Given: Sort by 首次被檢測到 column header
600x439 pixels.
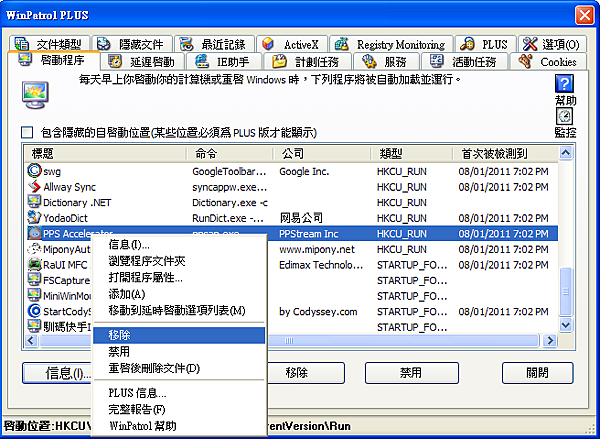Looking at the screenshot, I should point(505,154).
